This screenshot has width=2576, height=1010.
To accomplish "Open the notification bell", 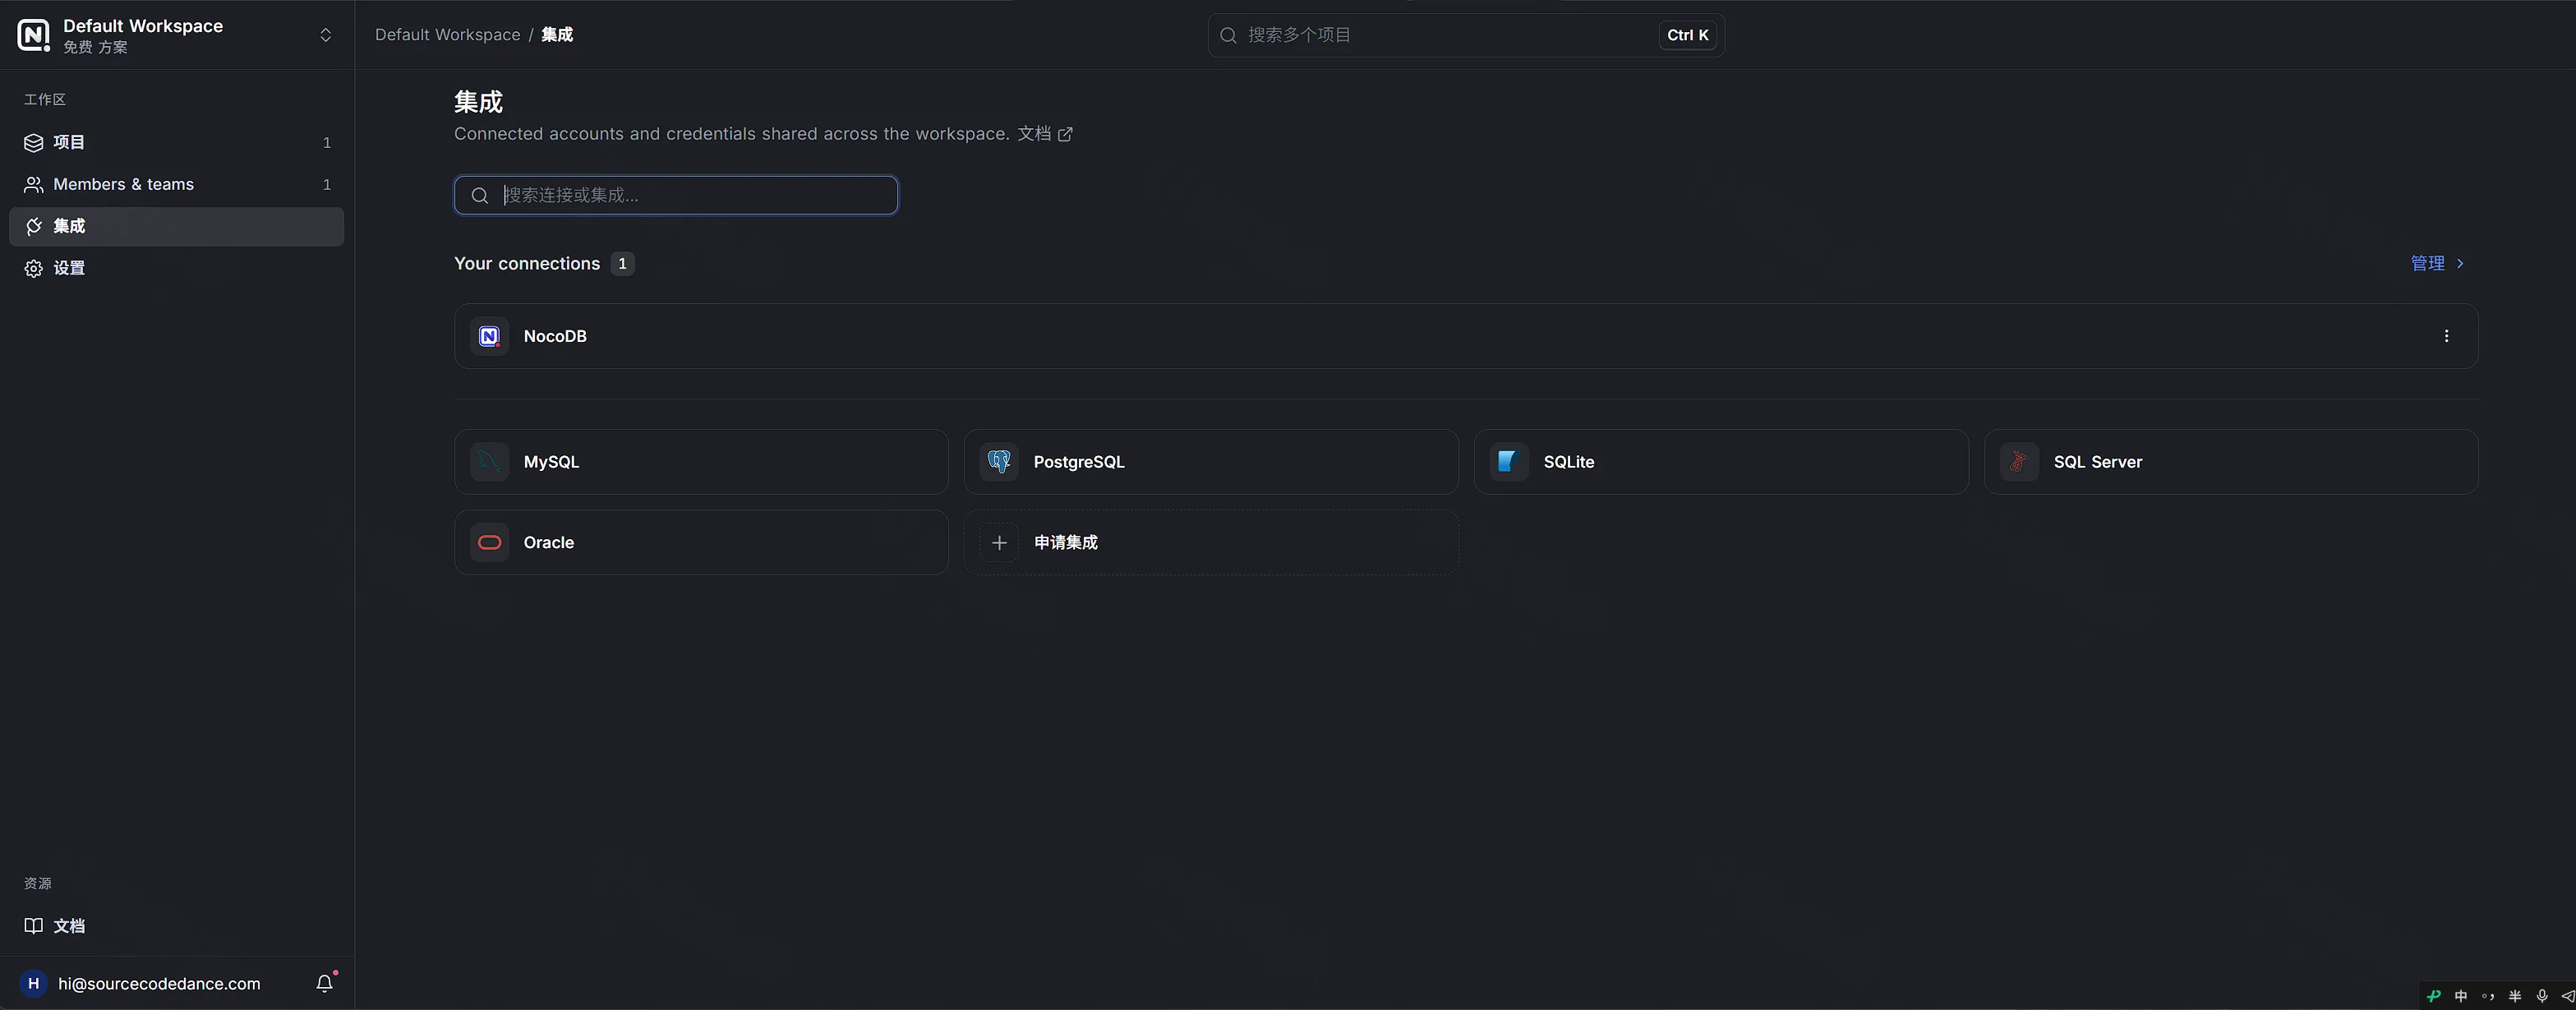I will pyautogui.click(x=325, y=983).
